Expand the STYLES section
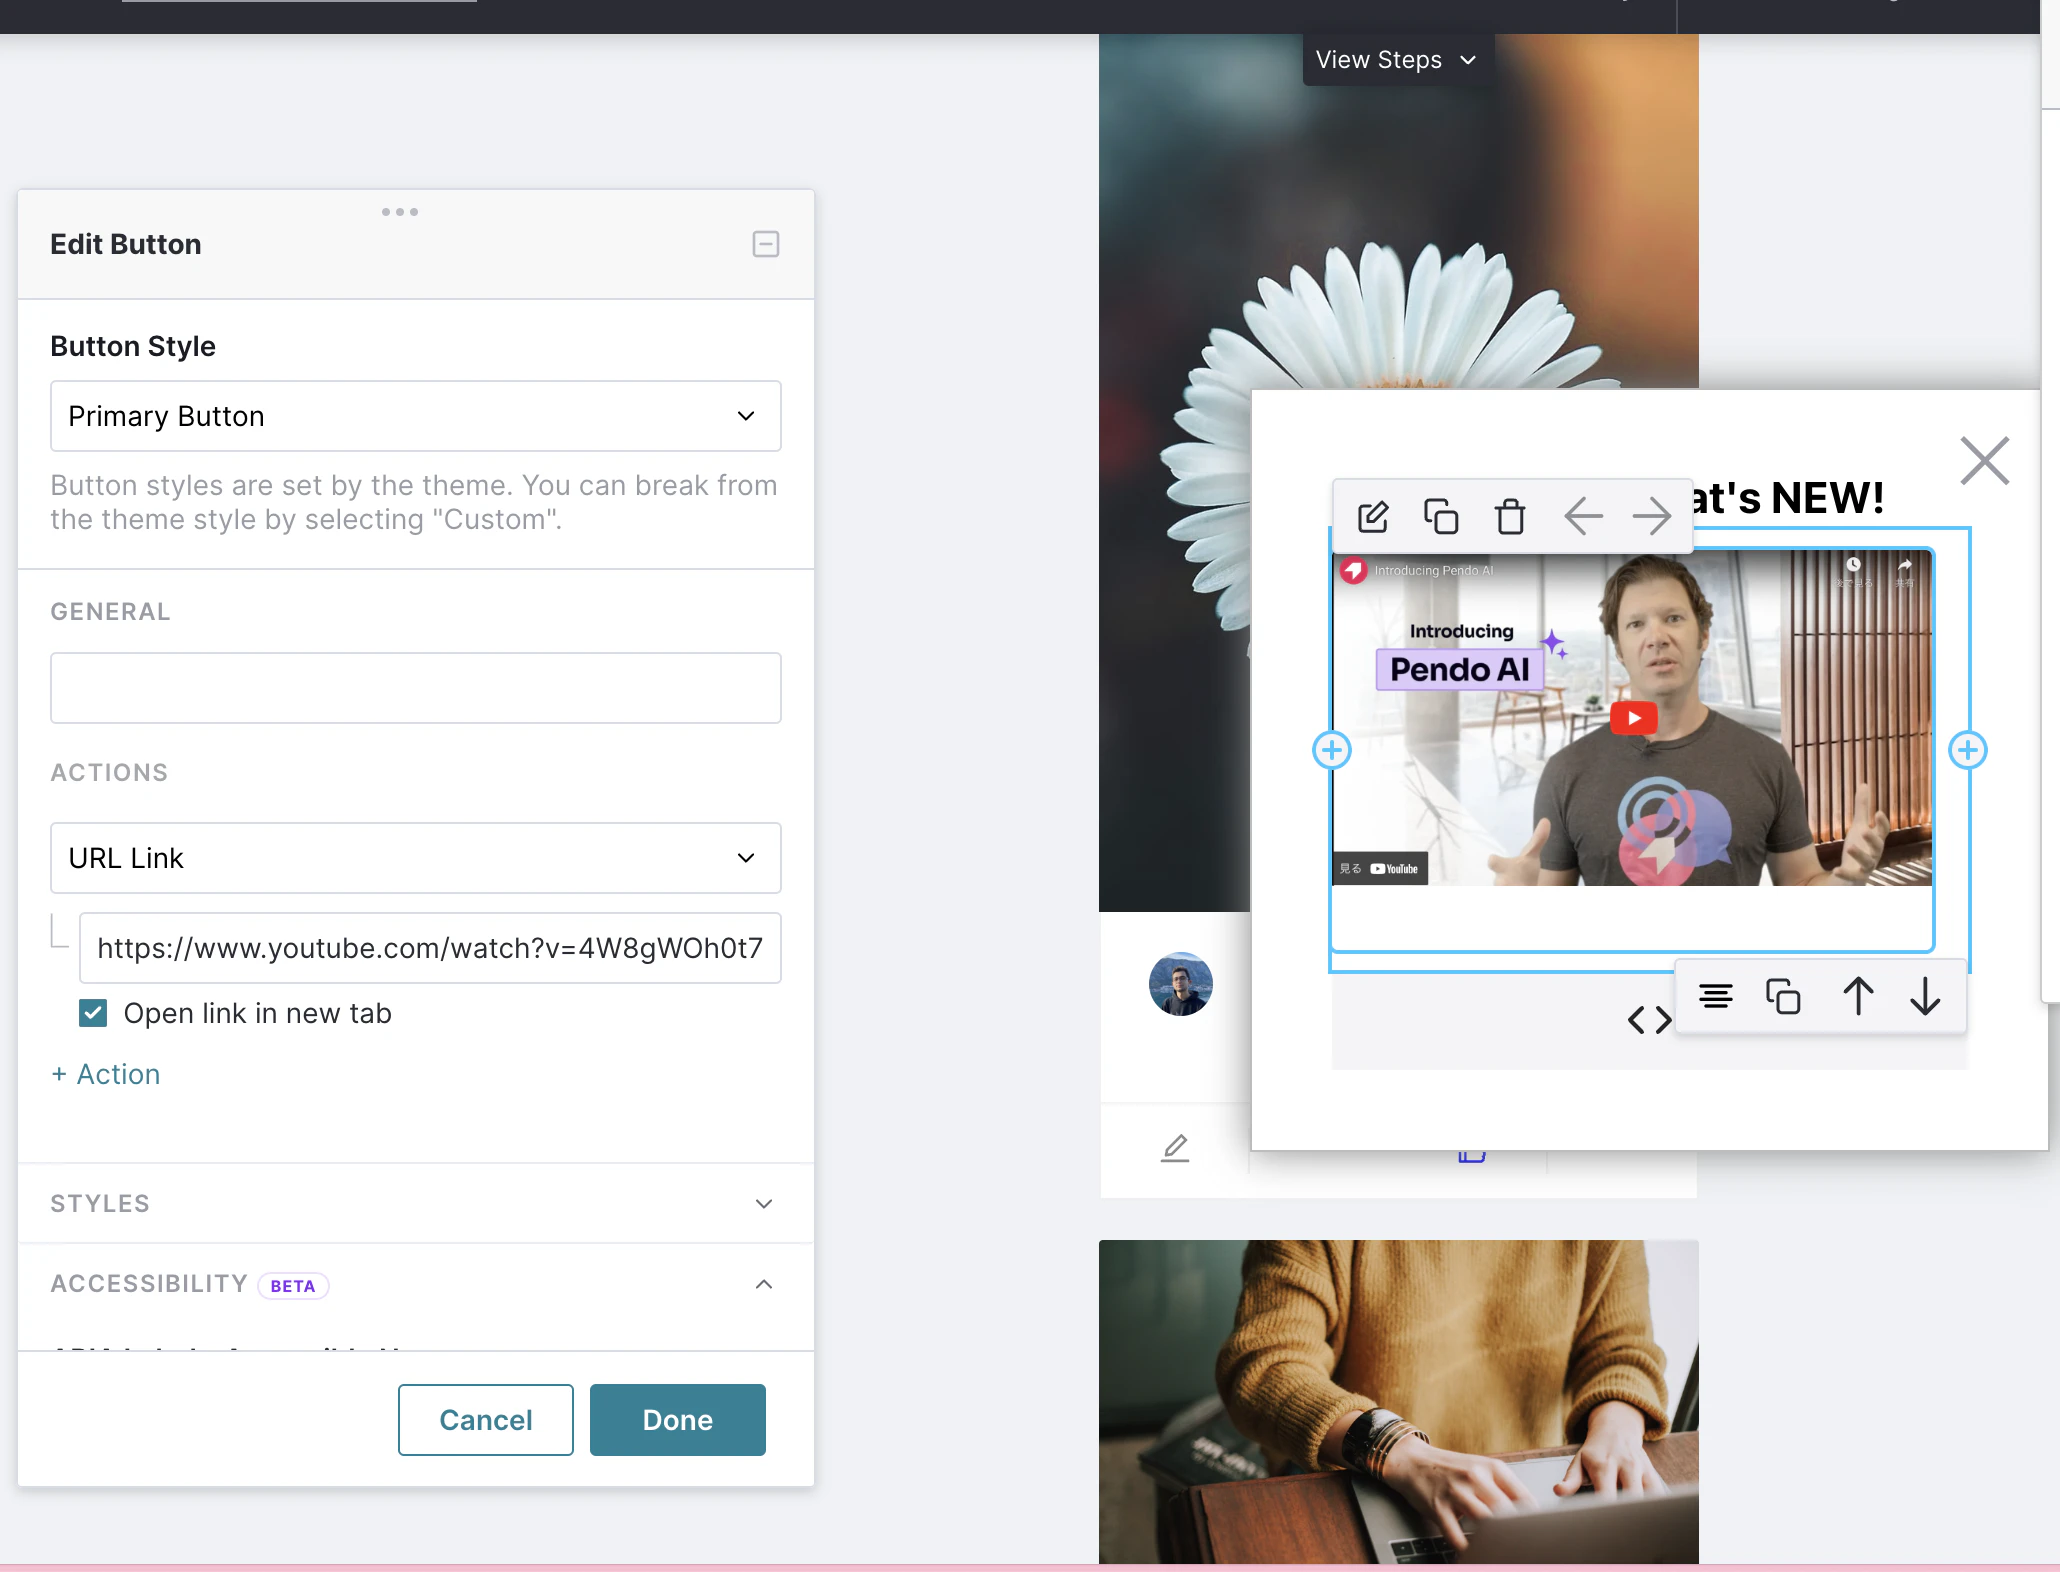 tap(416, 1204)
